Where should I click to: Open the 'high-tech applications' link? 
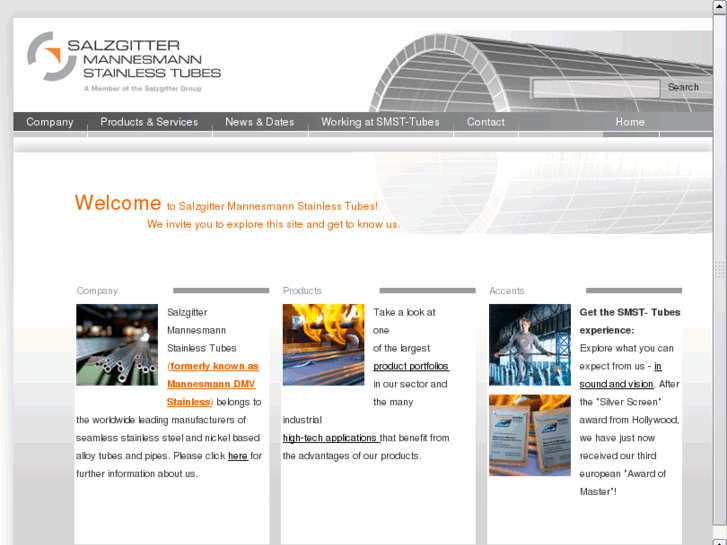[330, 438]
